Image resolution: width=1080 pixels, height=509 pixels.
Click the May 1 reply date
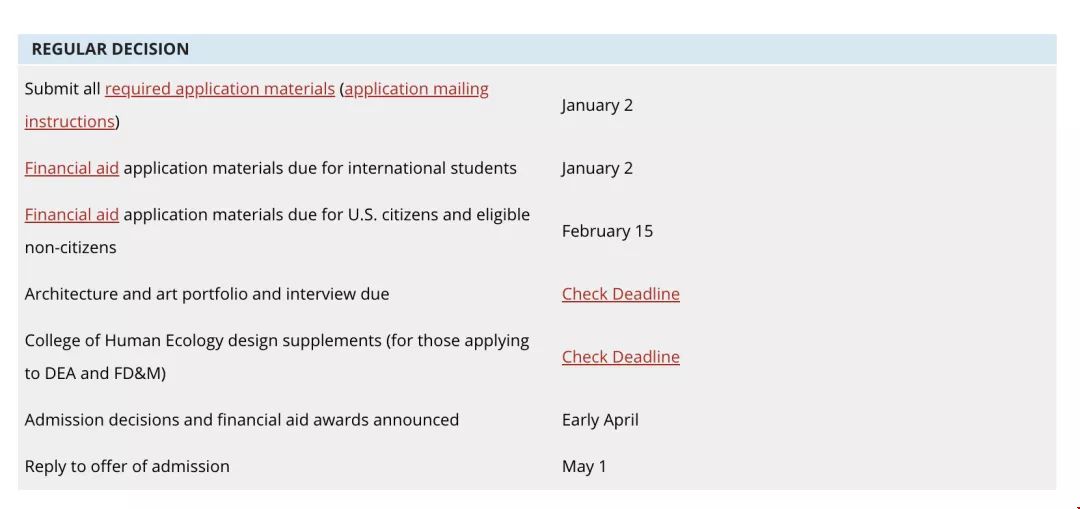[x=584, y=466]
